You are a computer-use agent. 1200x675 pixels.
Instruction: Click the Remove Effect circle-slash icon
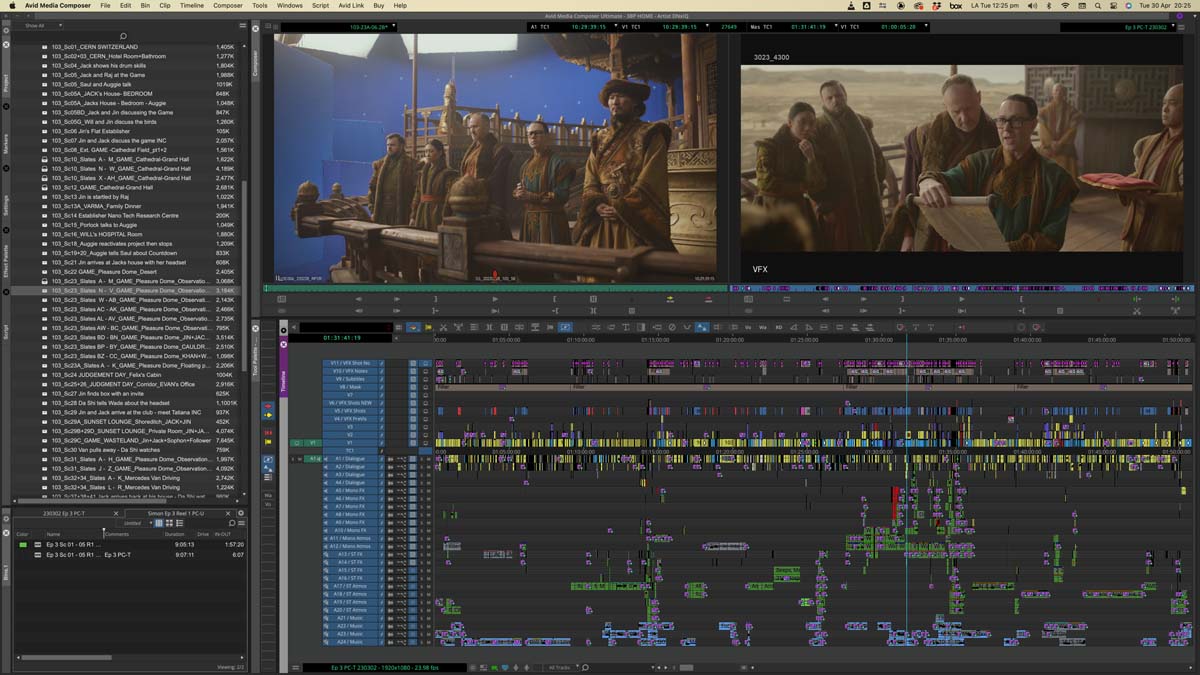[x=672, y=327]
